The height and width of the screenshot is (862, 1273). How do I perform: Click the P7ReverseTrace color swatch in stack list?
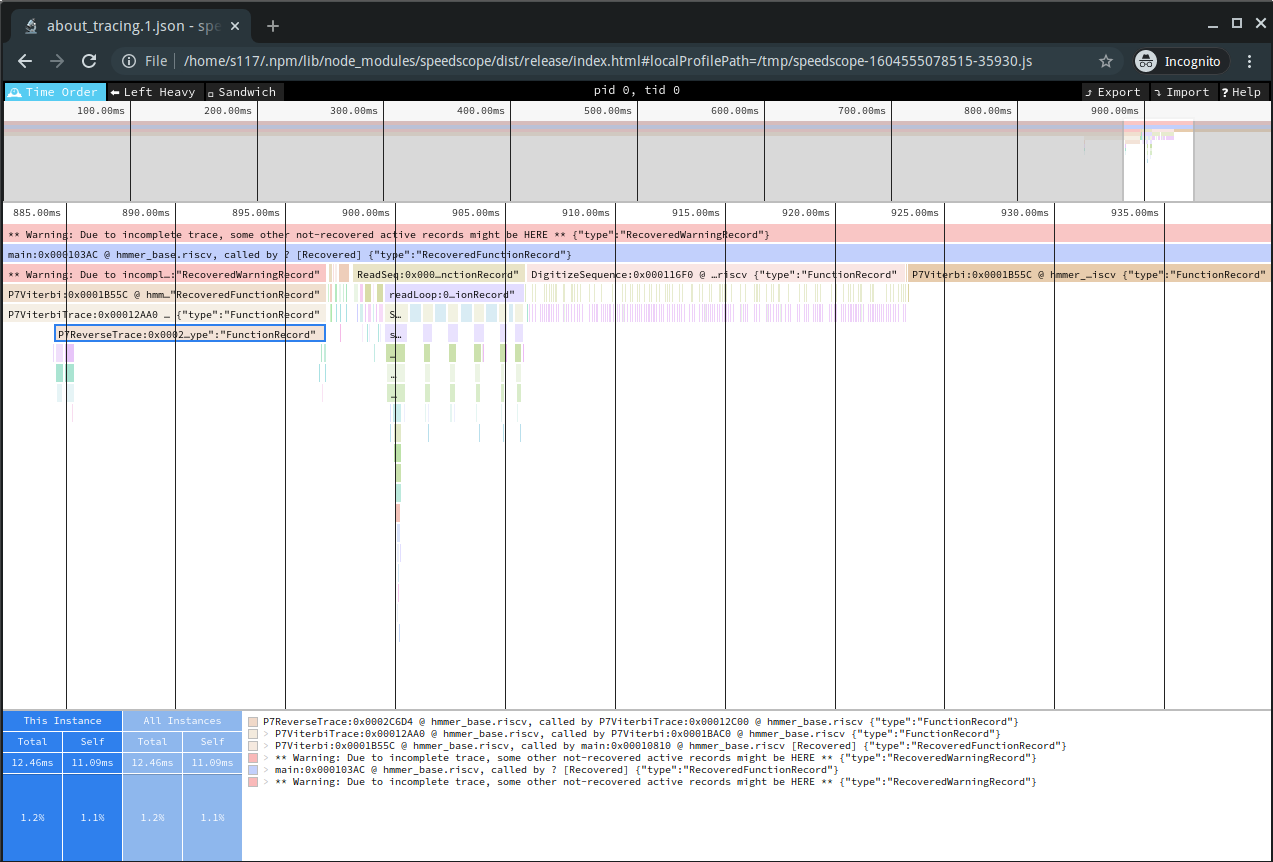(253, 722)
